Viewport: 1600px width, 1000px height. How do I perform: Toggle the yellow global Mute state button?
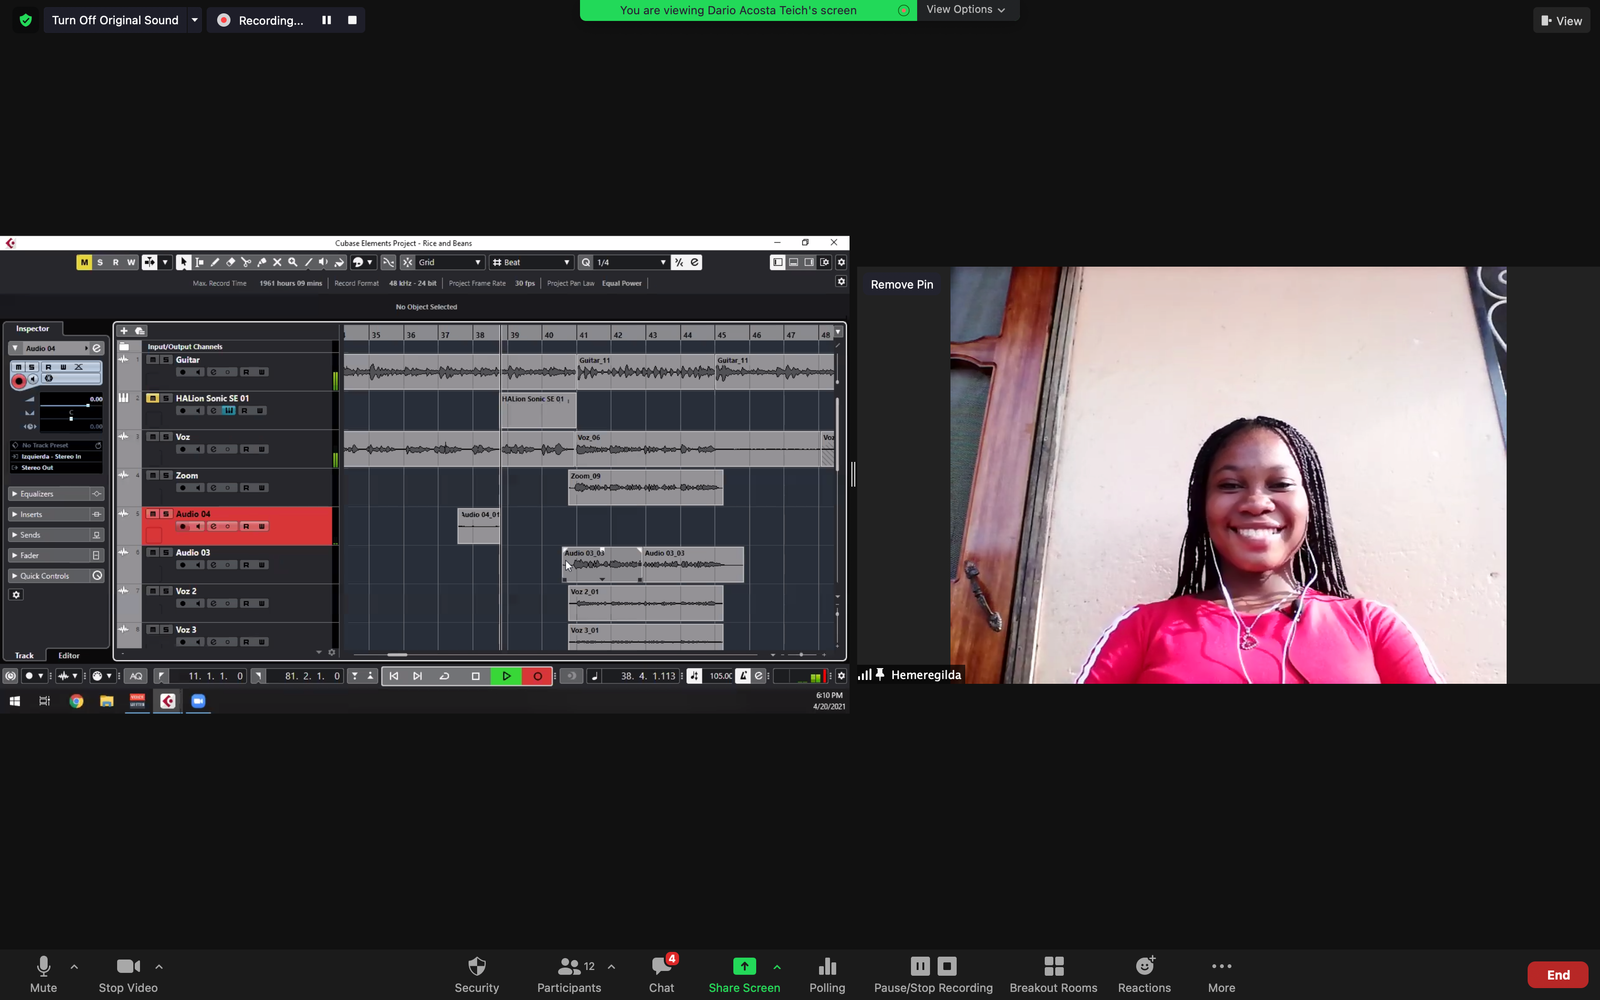[84, 262]
